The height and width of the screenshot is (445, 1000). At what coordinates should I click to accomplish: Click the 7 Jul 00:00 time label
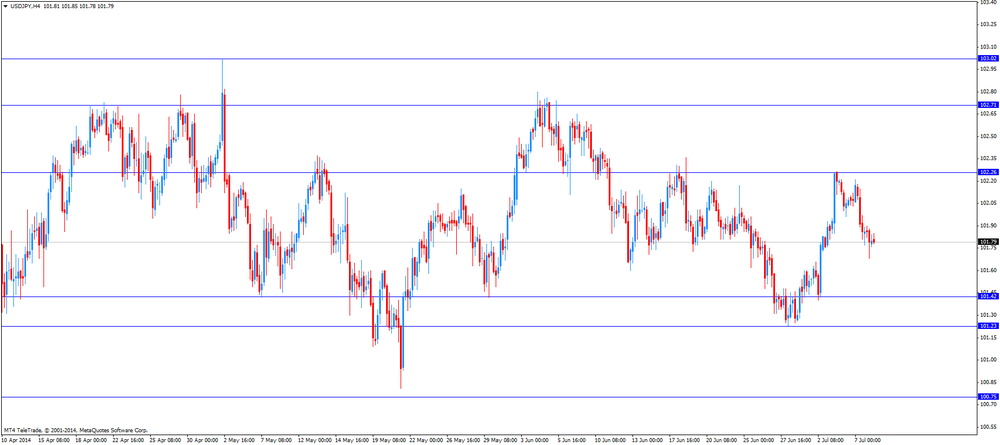tap(869, 441)
